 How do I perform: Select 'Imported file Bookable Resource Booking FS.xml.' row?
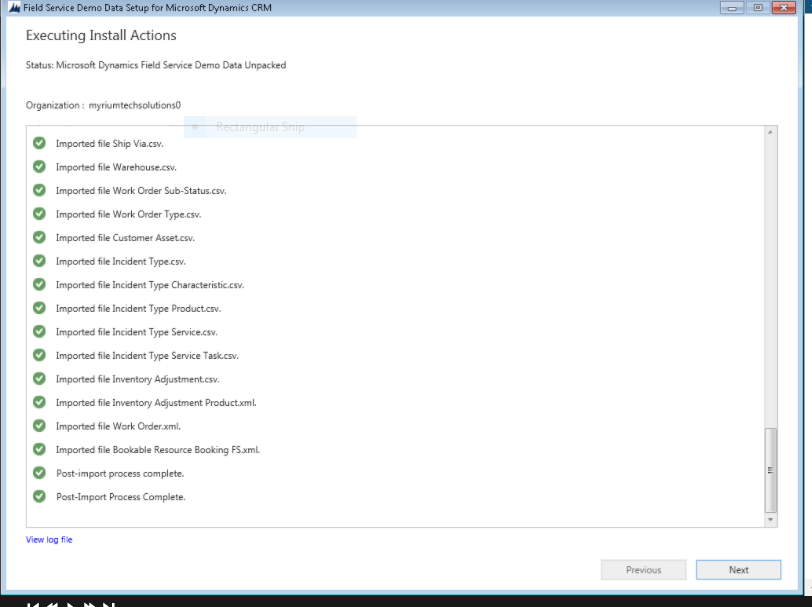click(158, 450)
